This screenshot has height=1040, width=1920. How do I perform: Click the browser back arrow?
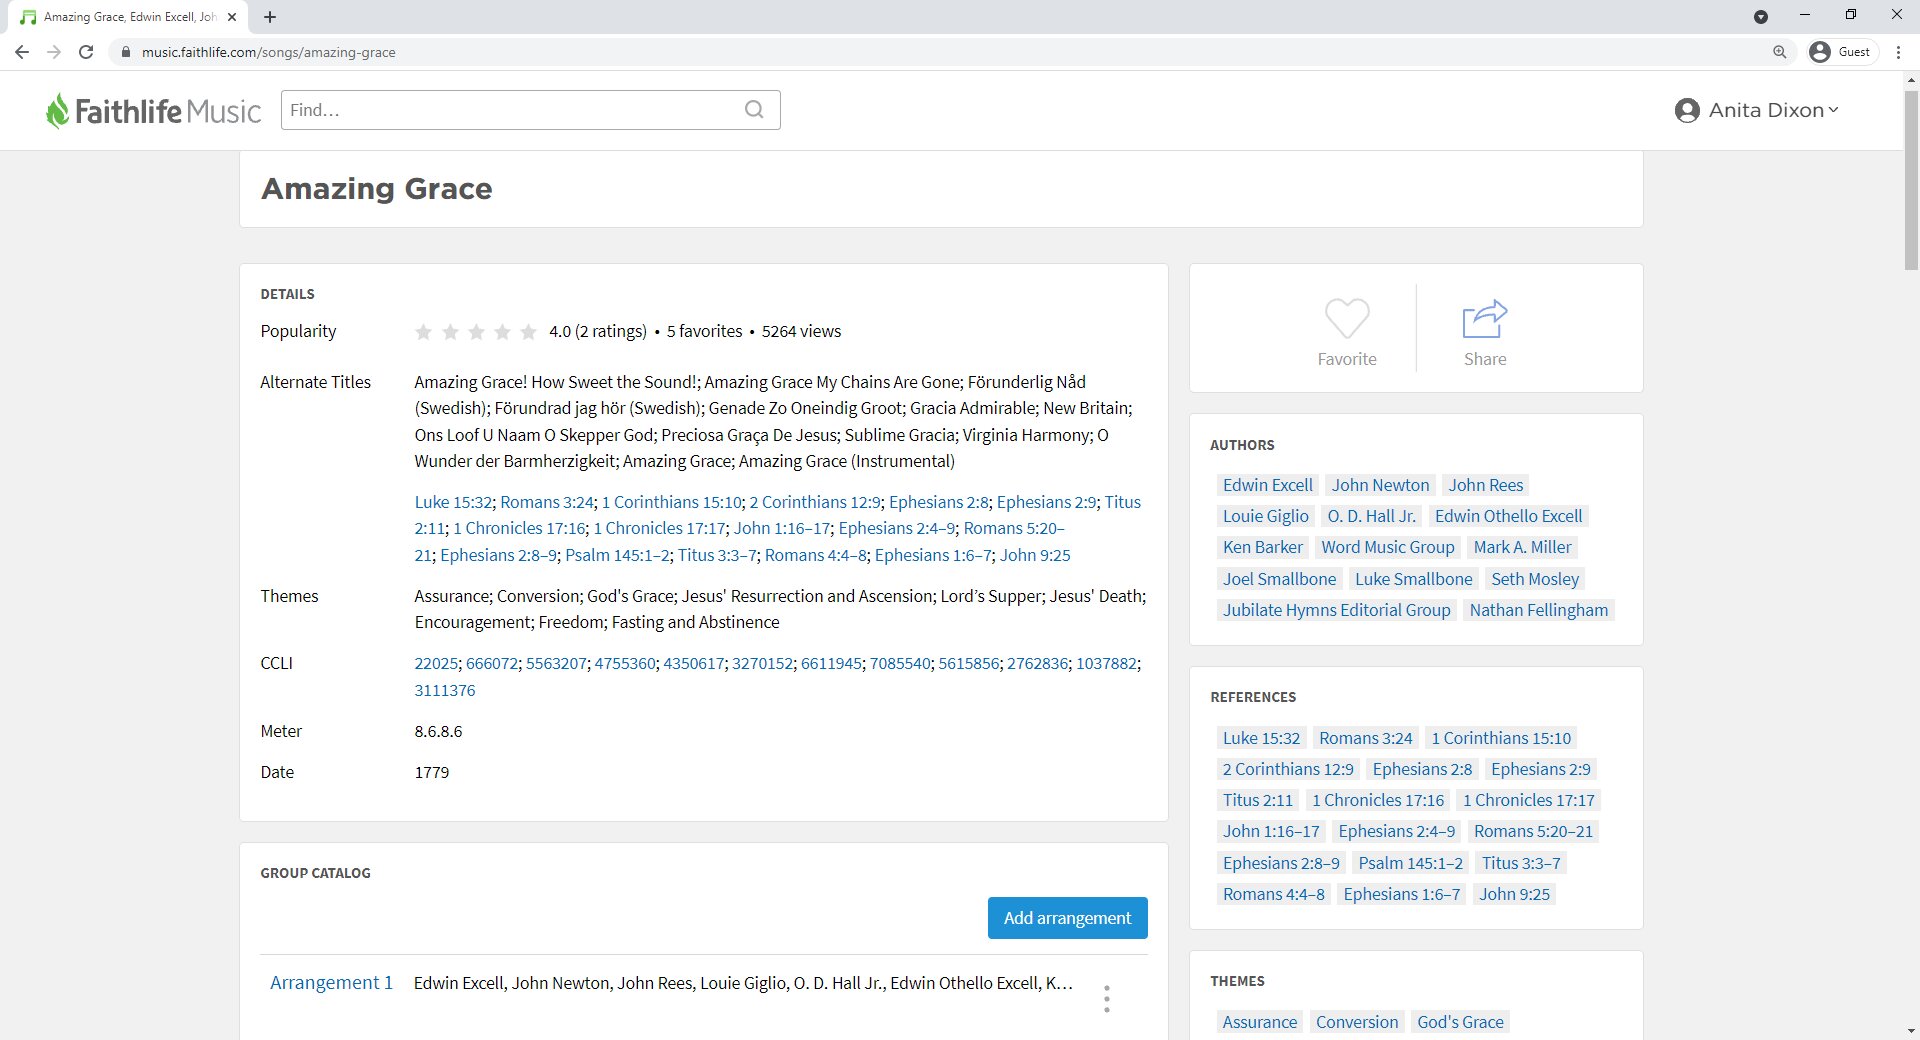(x=22, y=52)
